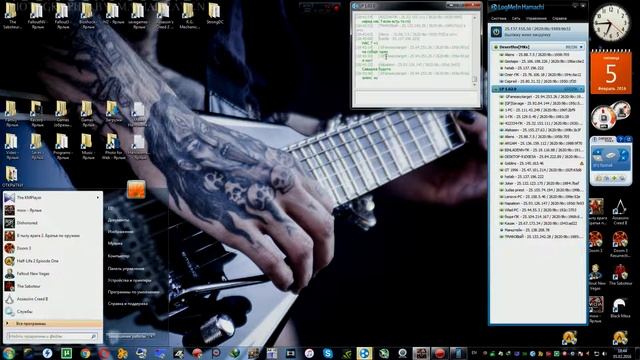Open The Saboteur folder on desktop
640x360 pixels.
12,16
